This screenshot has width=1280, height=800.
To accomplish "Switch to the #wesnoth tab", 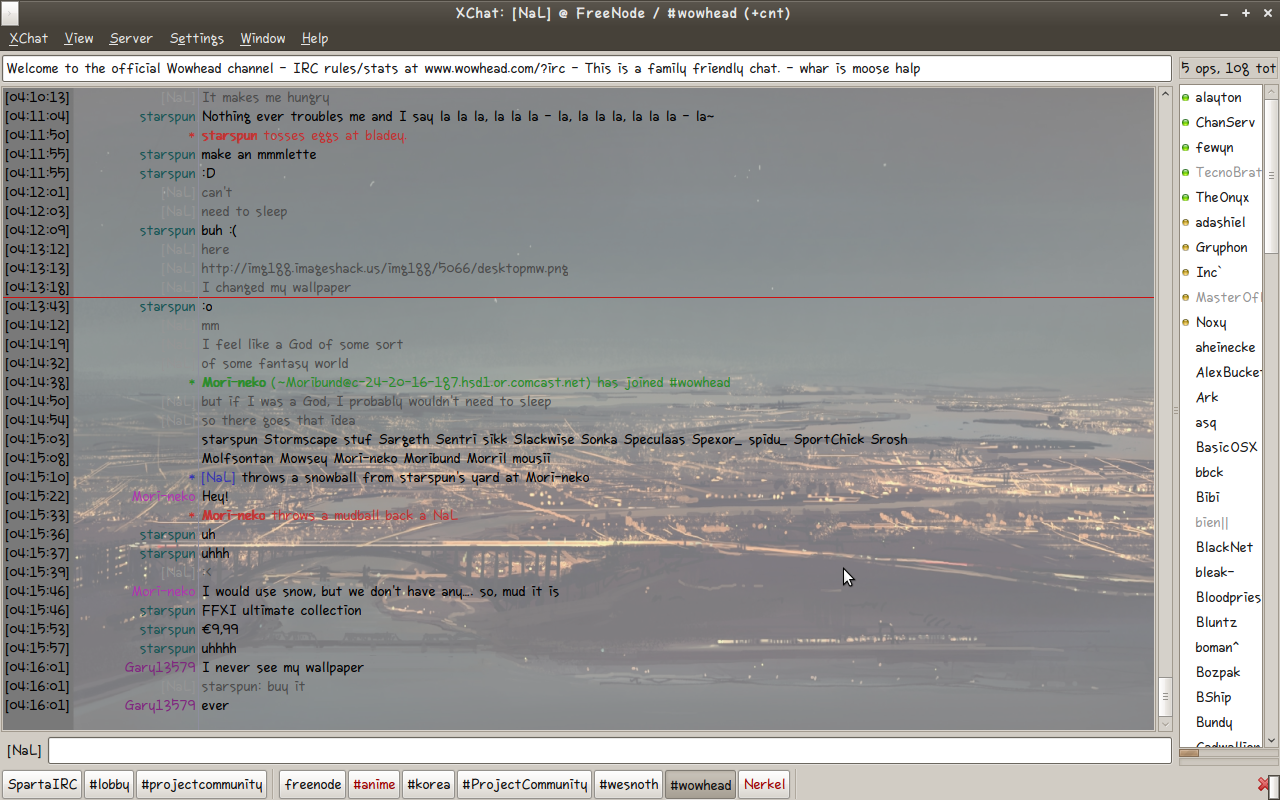I will point(629,784).
